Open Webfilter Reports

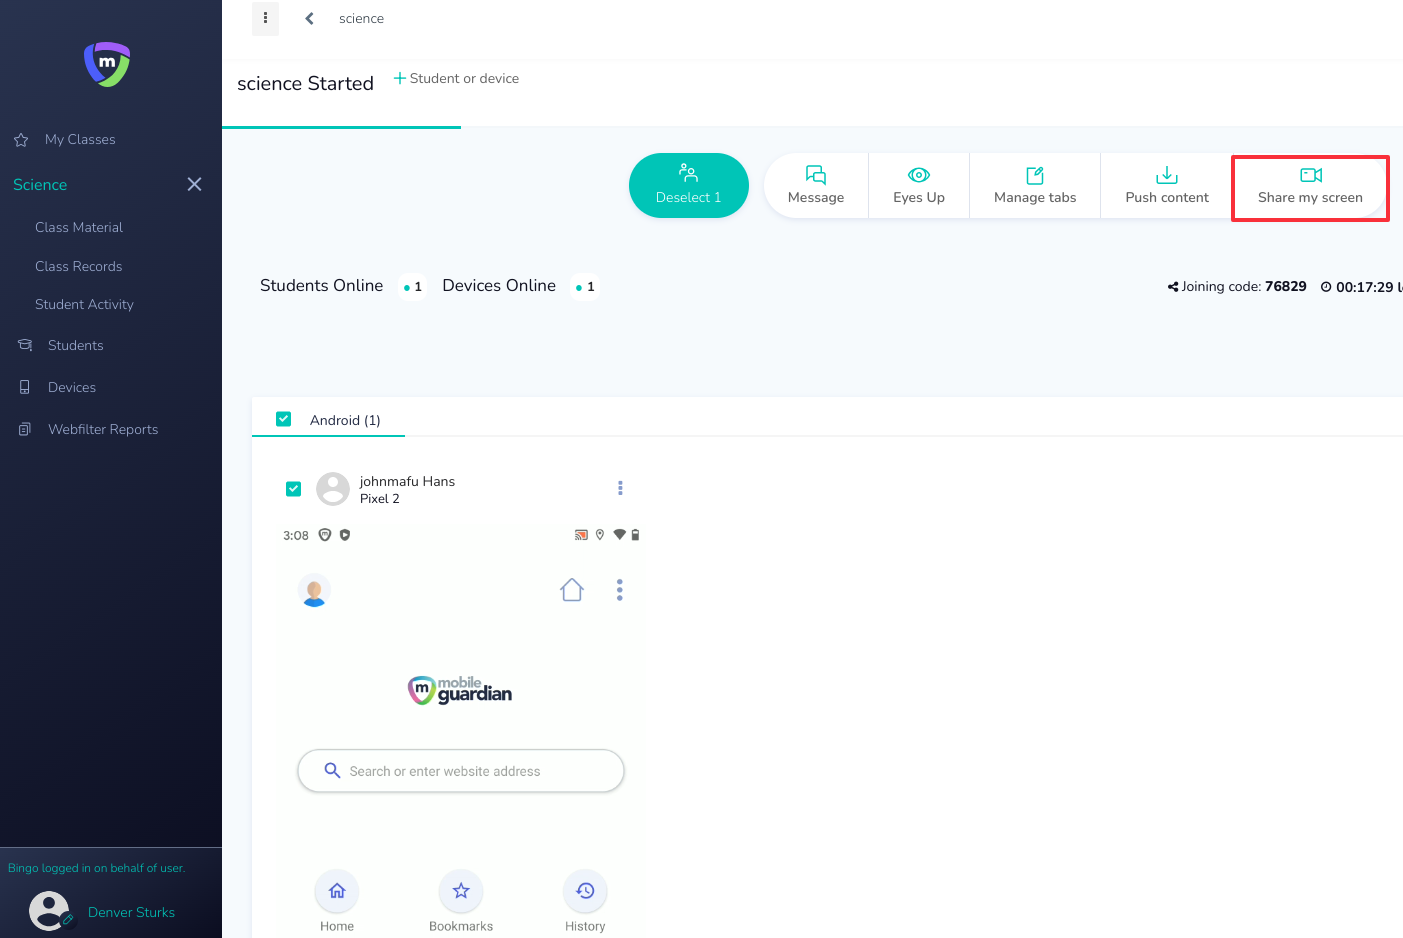(103, 430)
